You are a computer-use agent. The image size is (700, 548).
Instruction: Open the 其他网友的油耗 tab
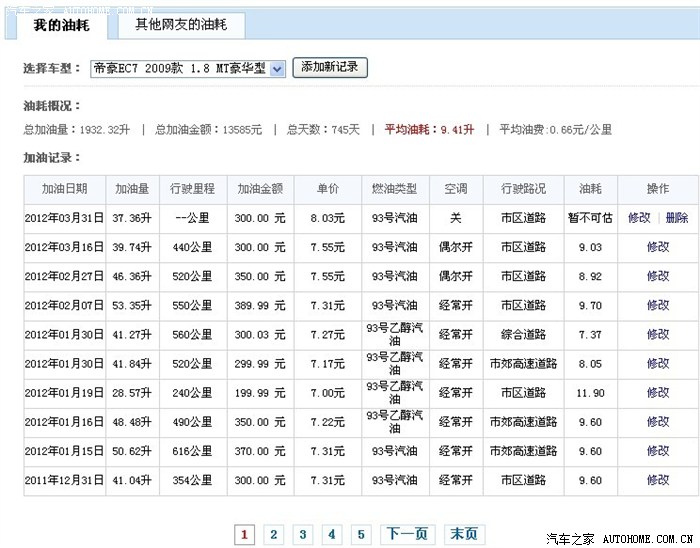coord(180,24)
